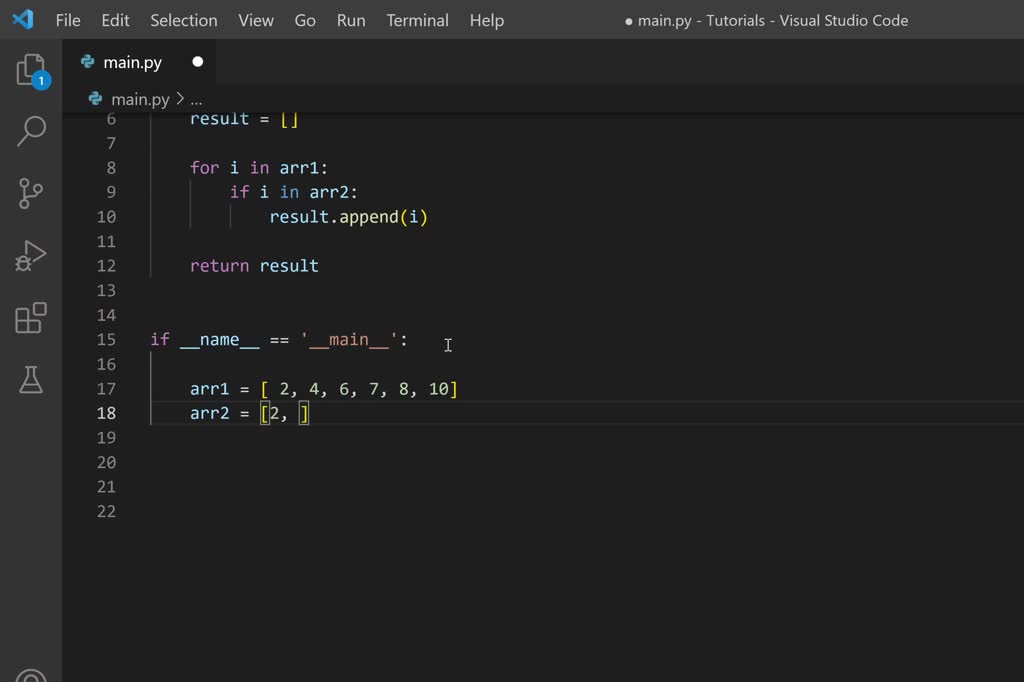The image size is (1024, 682).
Task: Click main.py in the breadcrumb bar
Action: (139, 99)
